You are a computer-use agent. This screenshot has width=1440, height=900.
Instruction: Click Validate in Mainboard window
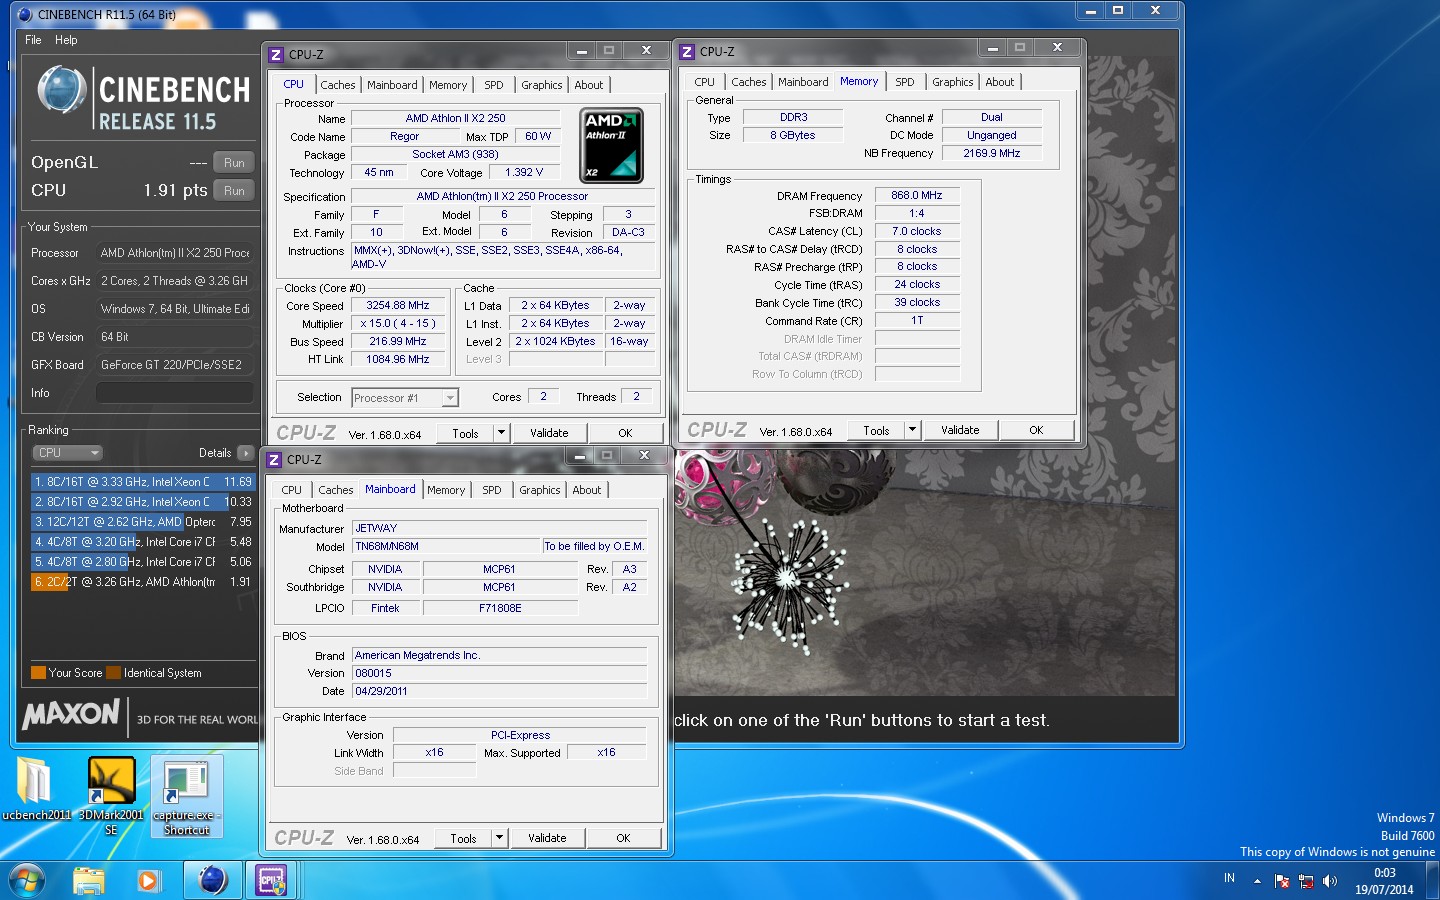tap(547, 838)
